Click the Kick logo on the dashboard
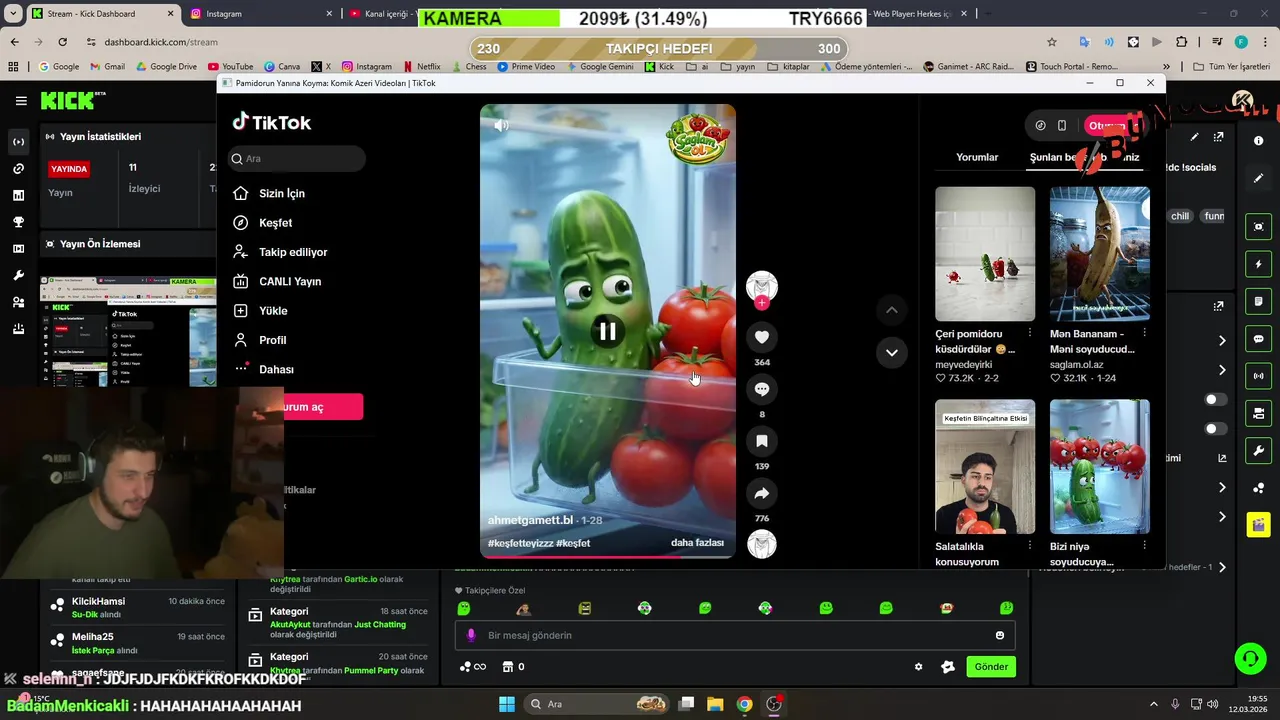Image resolution: width=1280 pixels, height=720 pixels. tap(69, 100)
